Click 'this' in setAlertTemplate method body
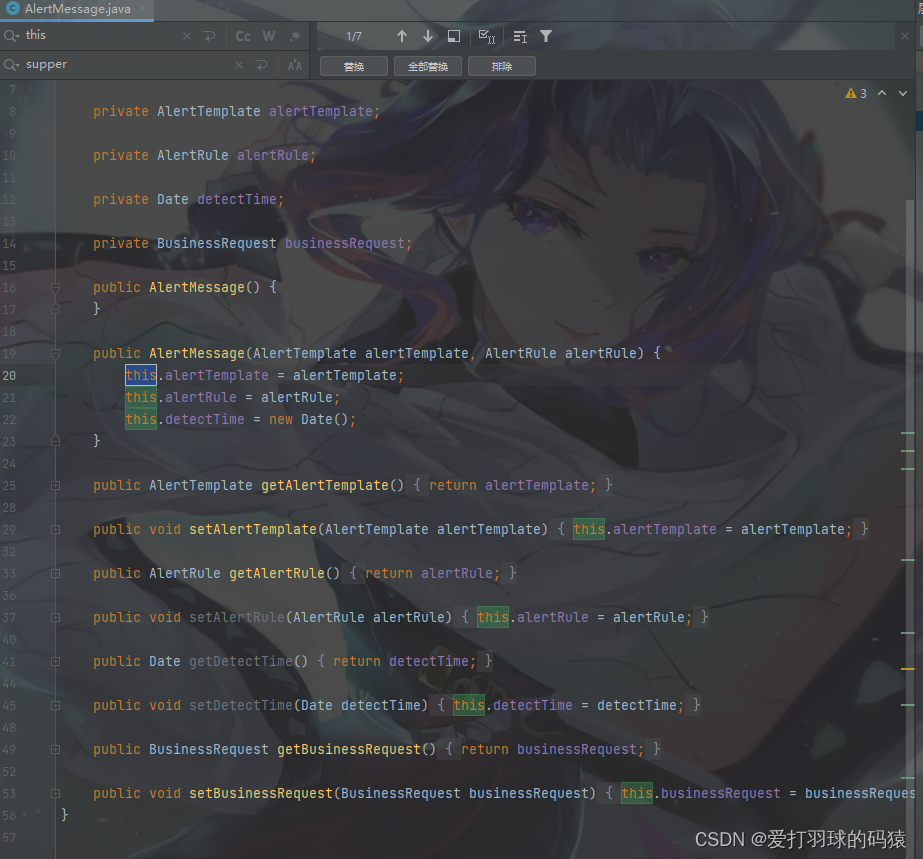Viewport: 923px width, 859px height. 589,529
